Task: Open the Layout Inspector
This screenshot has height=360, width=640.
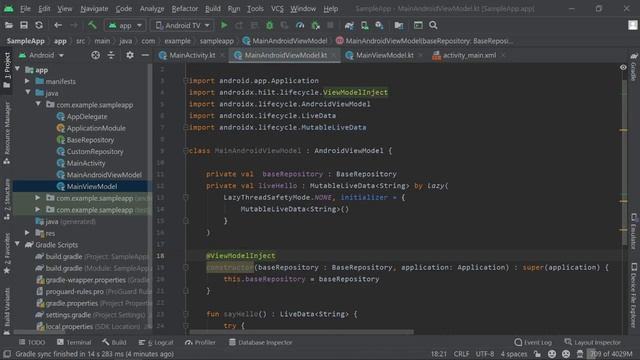Action: coord(593,342)
